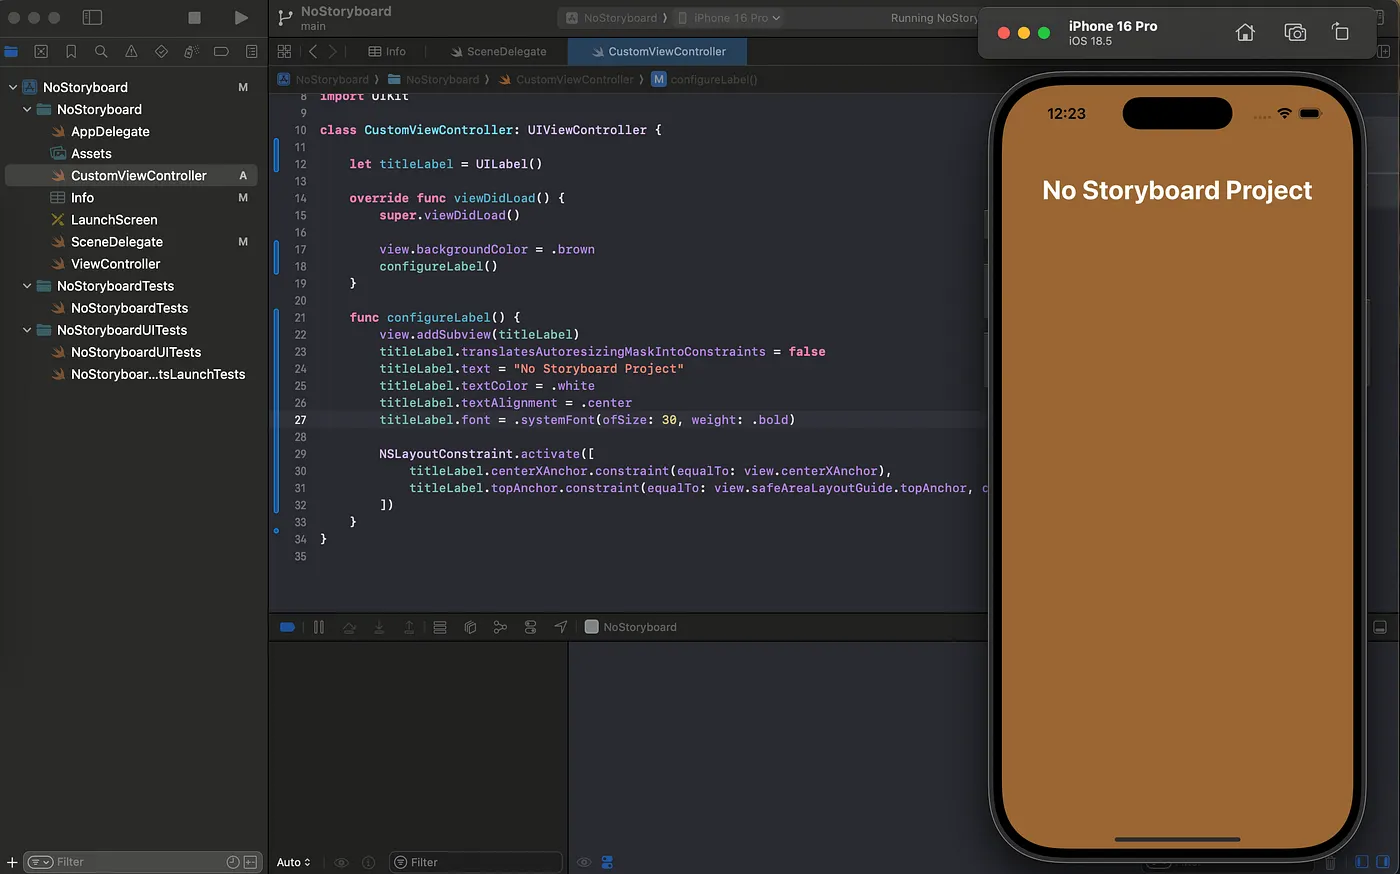
Task: Add new file with navigator plus button
Action: [12, 862]
